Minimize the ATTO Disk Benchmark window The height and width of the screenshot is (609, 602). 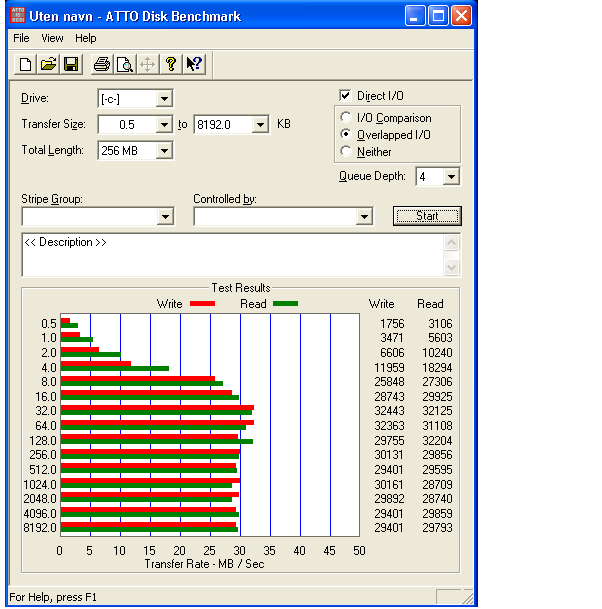tap(415, 16)
